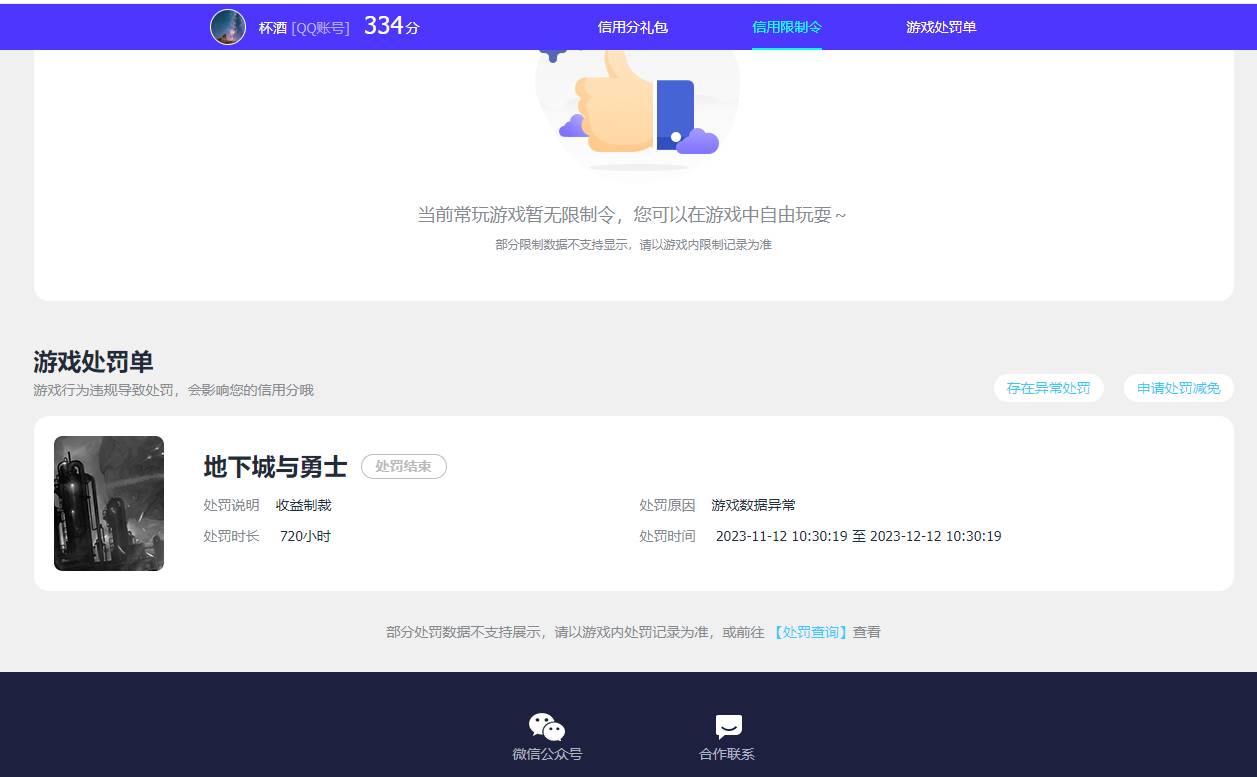Click the 存在异常处罚 button
The width and height of the screenshot is (1257, 777).
[x=1048, y=388]
